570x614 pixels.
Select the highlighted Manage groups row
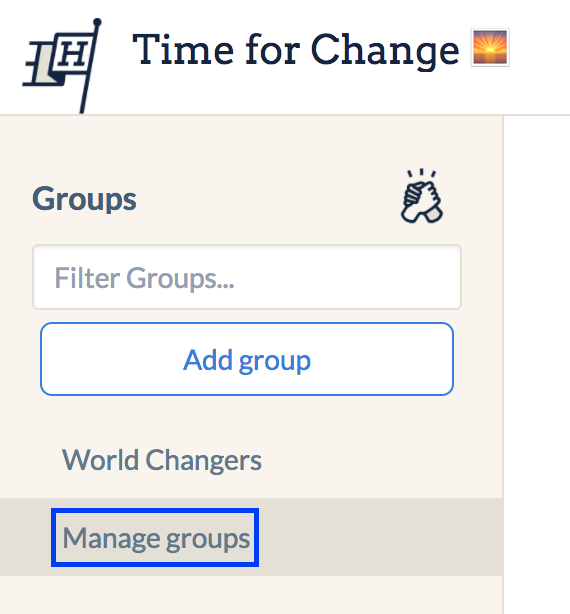click(x=251, y=537)
